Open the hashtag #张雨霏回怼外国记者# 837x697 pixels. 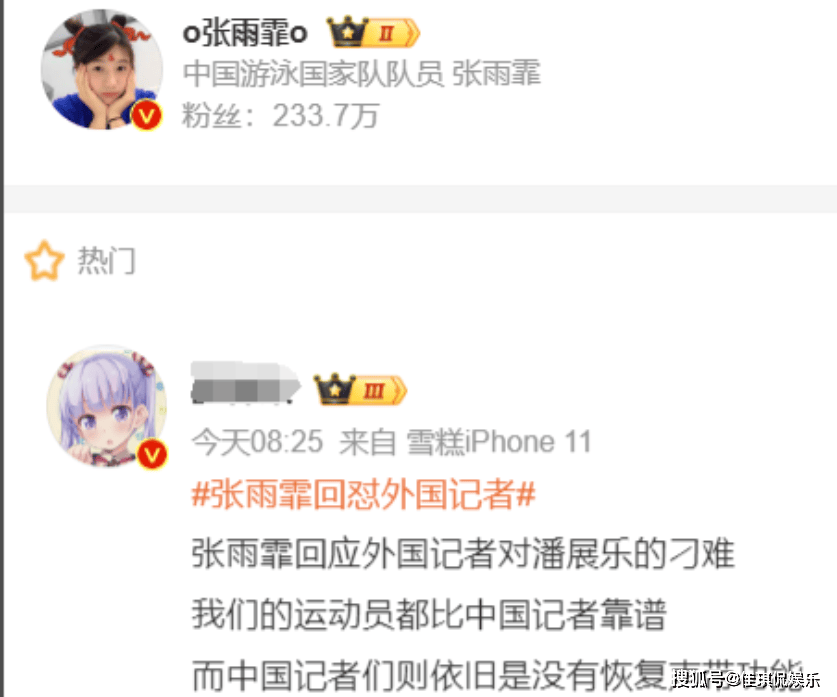coord(364,494)
